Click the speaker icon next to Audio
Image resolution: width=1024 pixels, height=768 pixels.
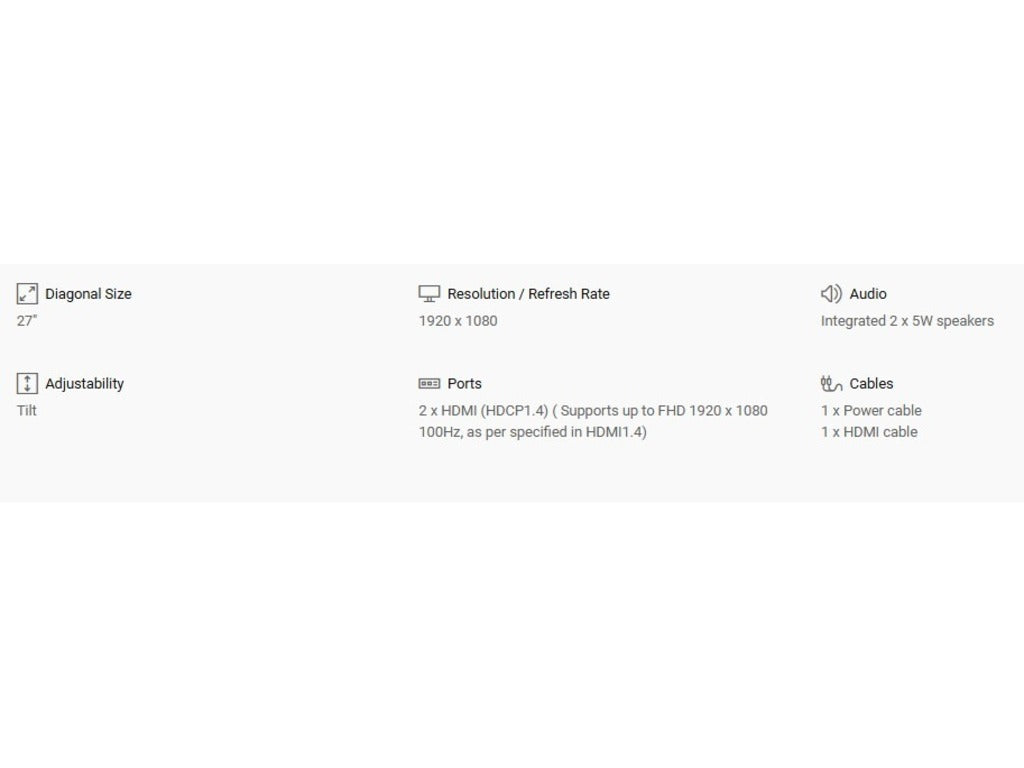[831, 294]
